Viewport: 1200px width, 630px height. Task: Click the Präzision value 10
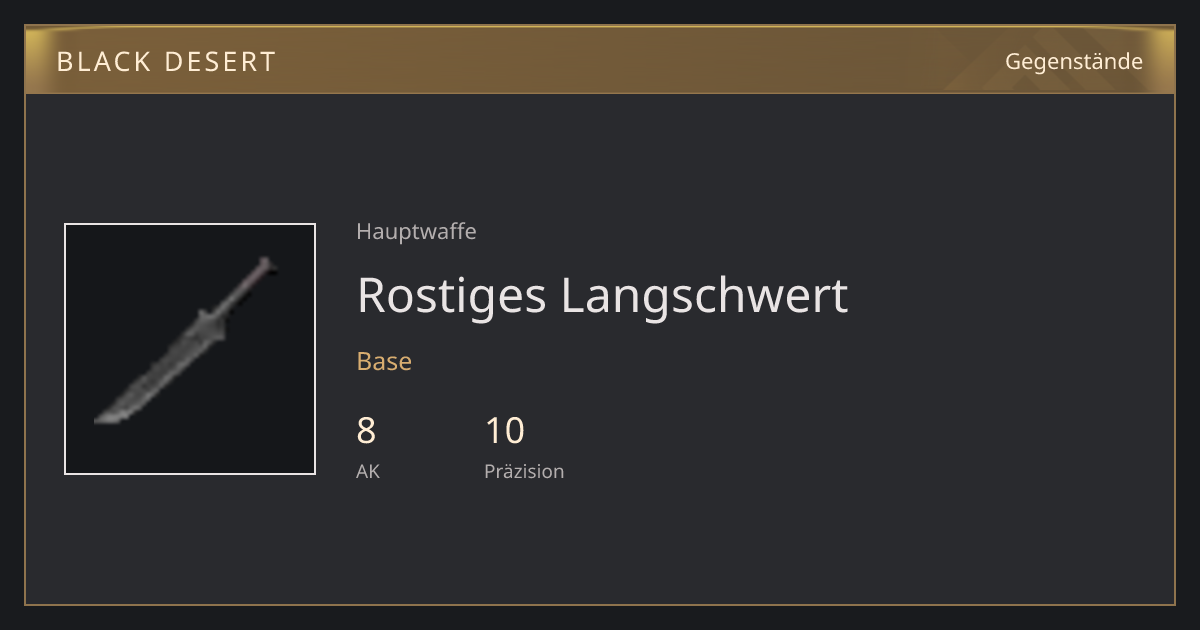point(504,430)
